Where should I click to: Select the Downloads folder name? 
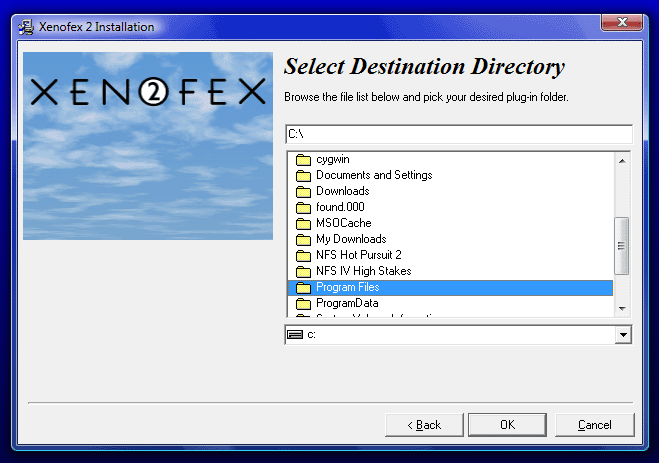[x=343, y=191]
